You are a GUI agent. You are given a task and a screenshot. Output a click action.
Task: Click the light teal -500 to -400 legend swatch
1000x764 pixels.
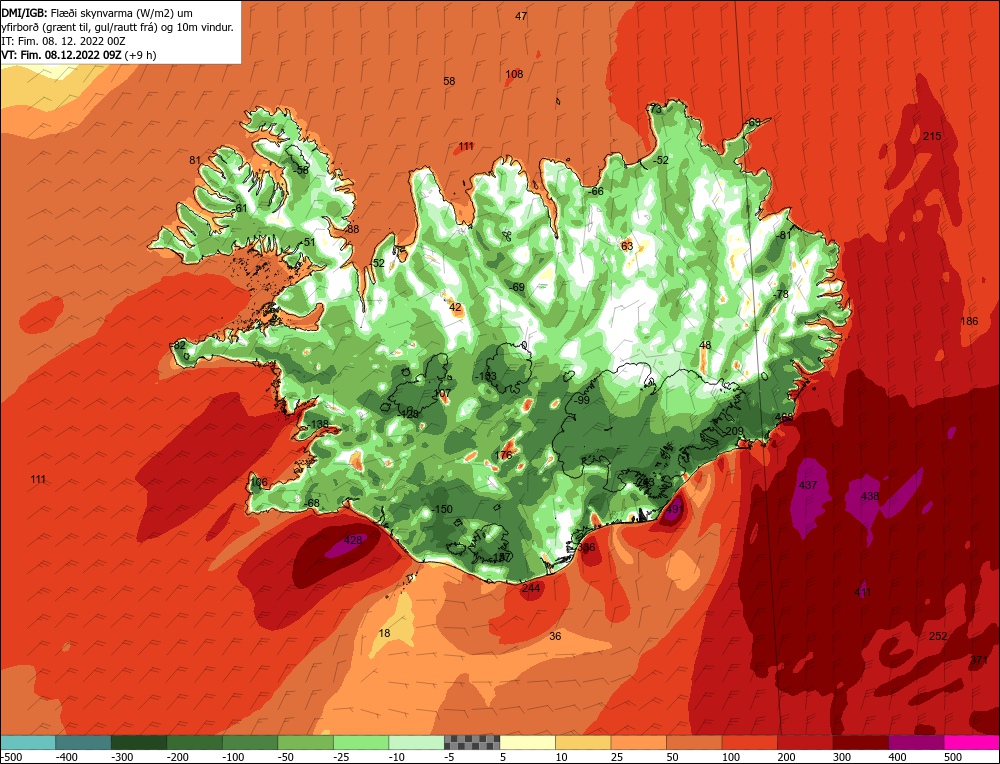pos(27,743)
